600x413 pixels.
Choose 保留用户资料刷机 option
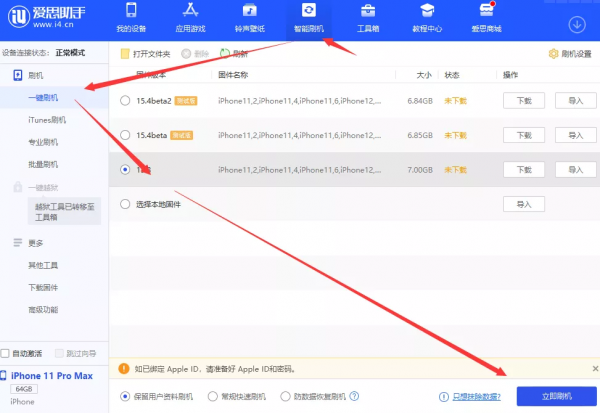click(x=125, y=396)
